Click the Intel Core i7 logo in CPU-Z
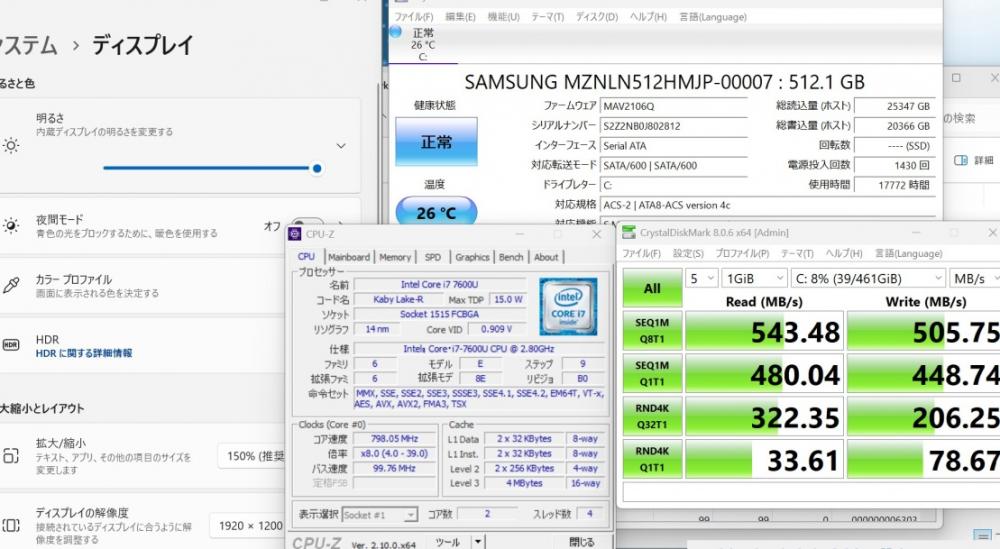The width and height of the screenshot is (1000, 549). pyautogui.click(x=568, y=307)
